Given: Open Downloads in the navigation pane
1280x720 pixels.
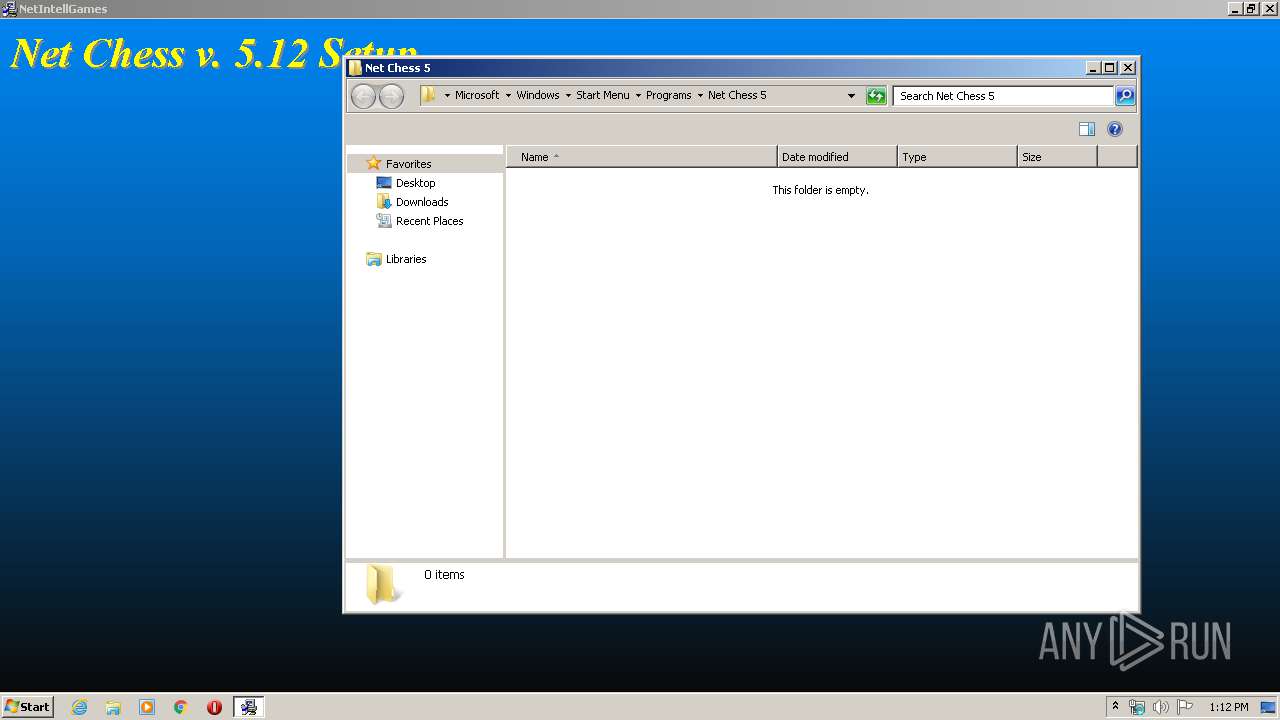Looking at the screenshot, I should coord(421,202).
